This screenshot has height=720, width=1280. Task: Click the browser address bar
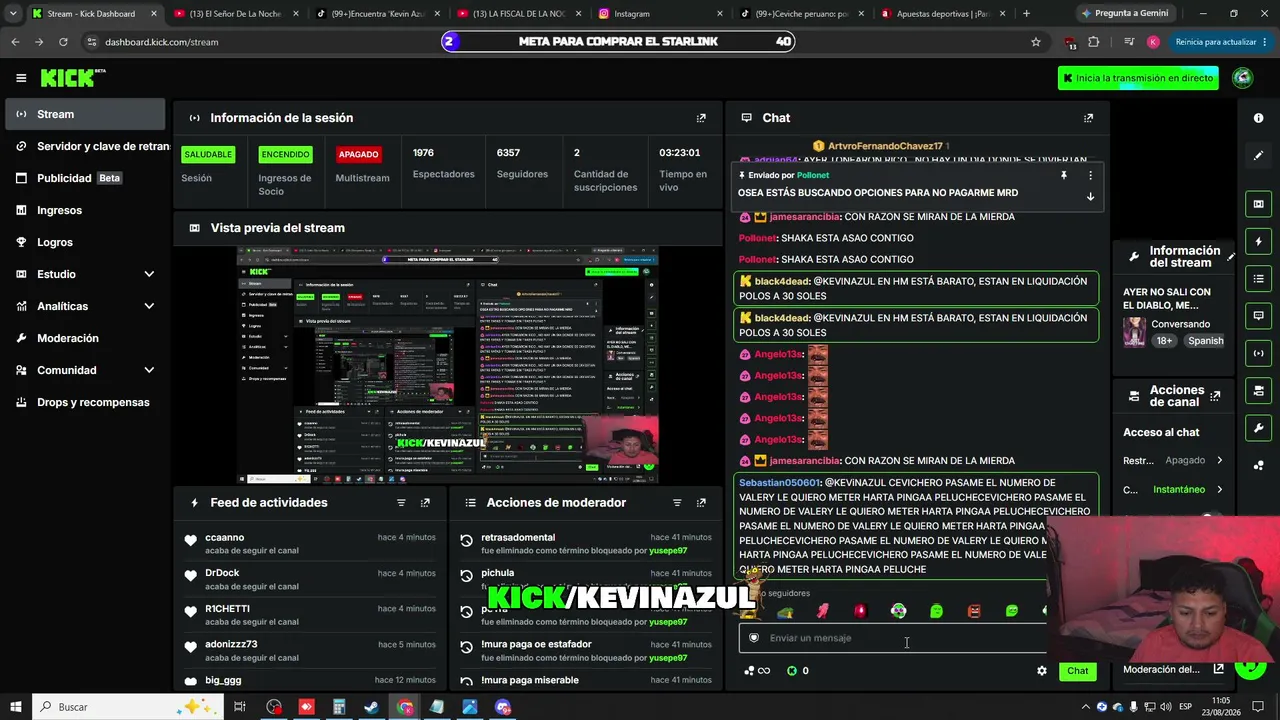pyautogui.click(x=560, y=42)
